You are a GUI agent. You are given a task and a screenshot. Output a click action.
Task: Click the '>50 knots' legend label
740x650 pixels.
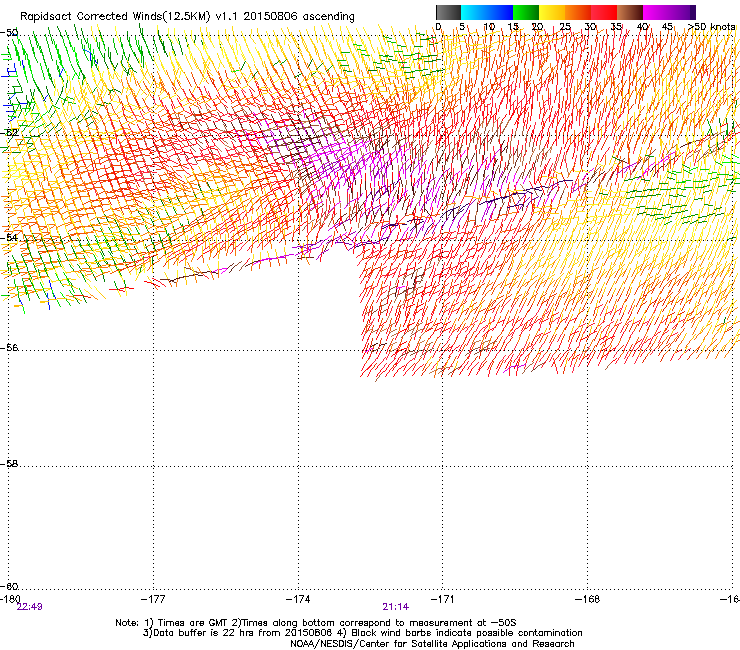[711, 26]
